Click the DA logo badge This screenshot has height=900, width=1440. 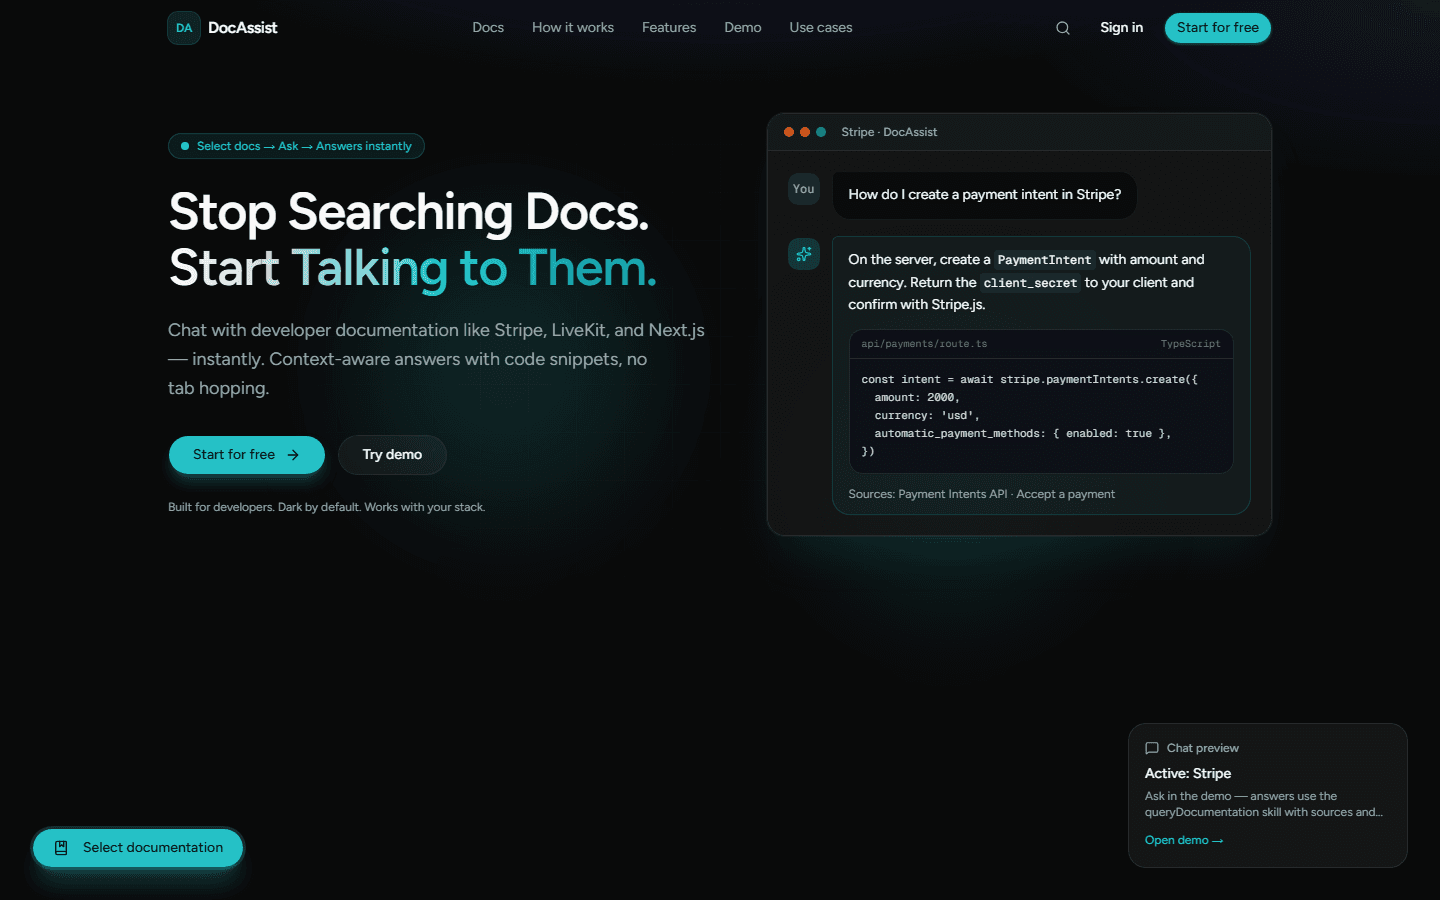[x=184, y=28]
